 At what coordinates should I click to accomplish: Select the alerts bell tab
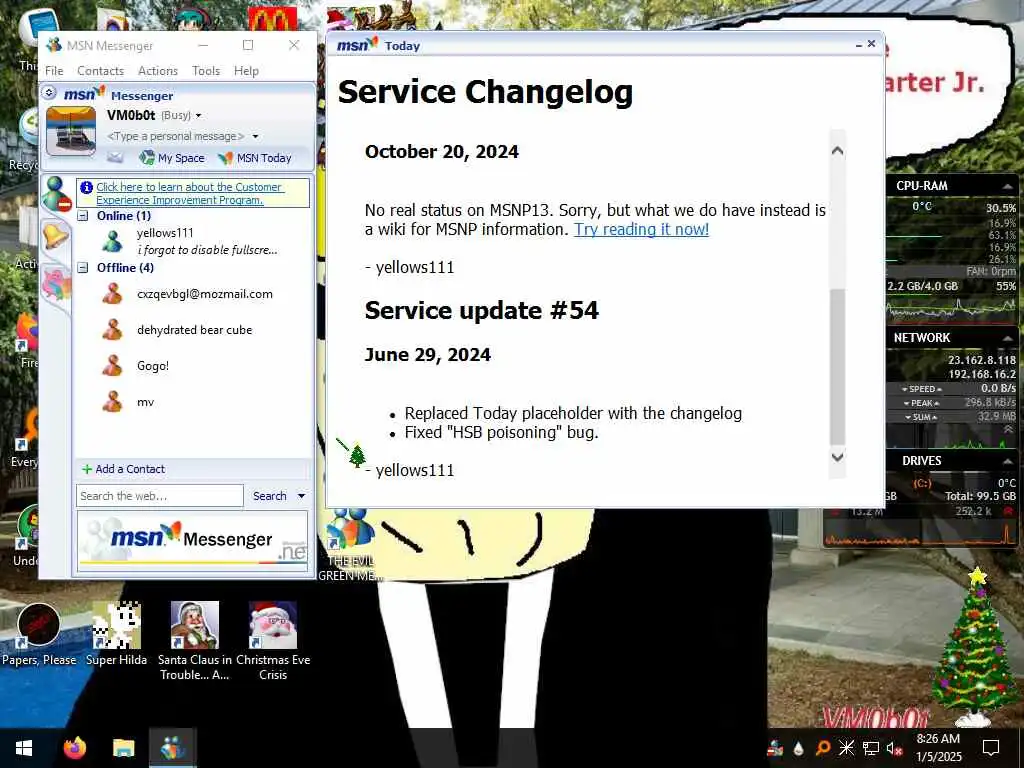coord(56,234)
